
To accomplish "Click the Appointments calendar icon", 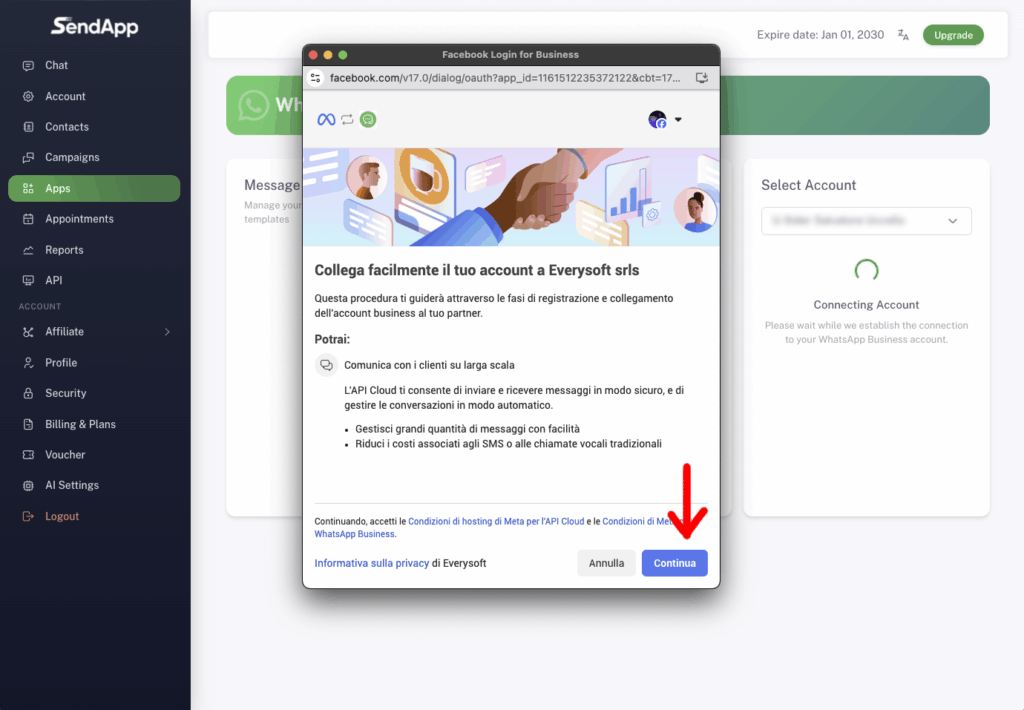I will tap(28, 219).
